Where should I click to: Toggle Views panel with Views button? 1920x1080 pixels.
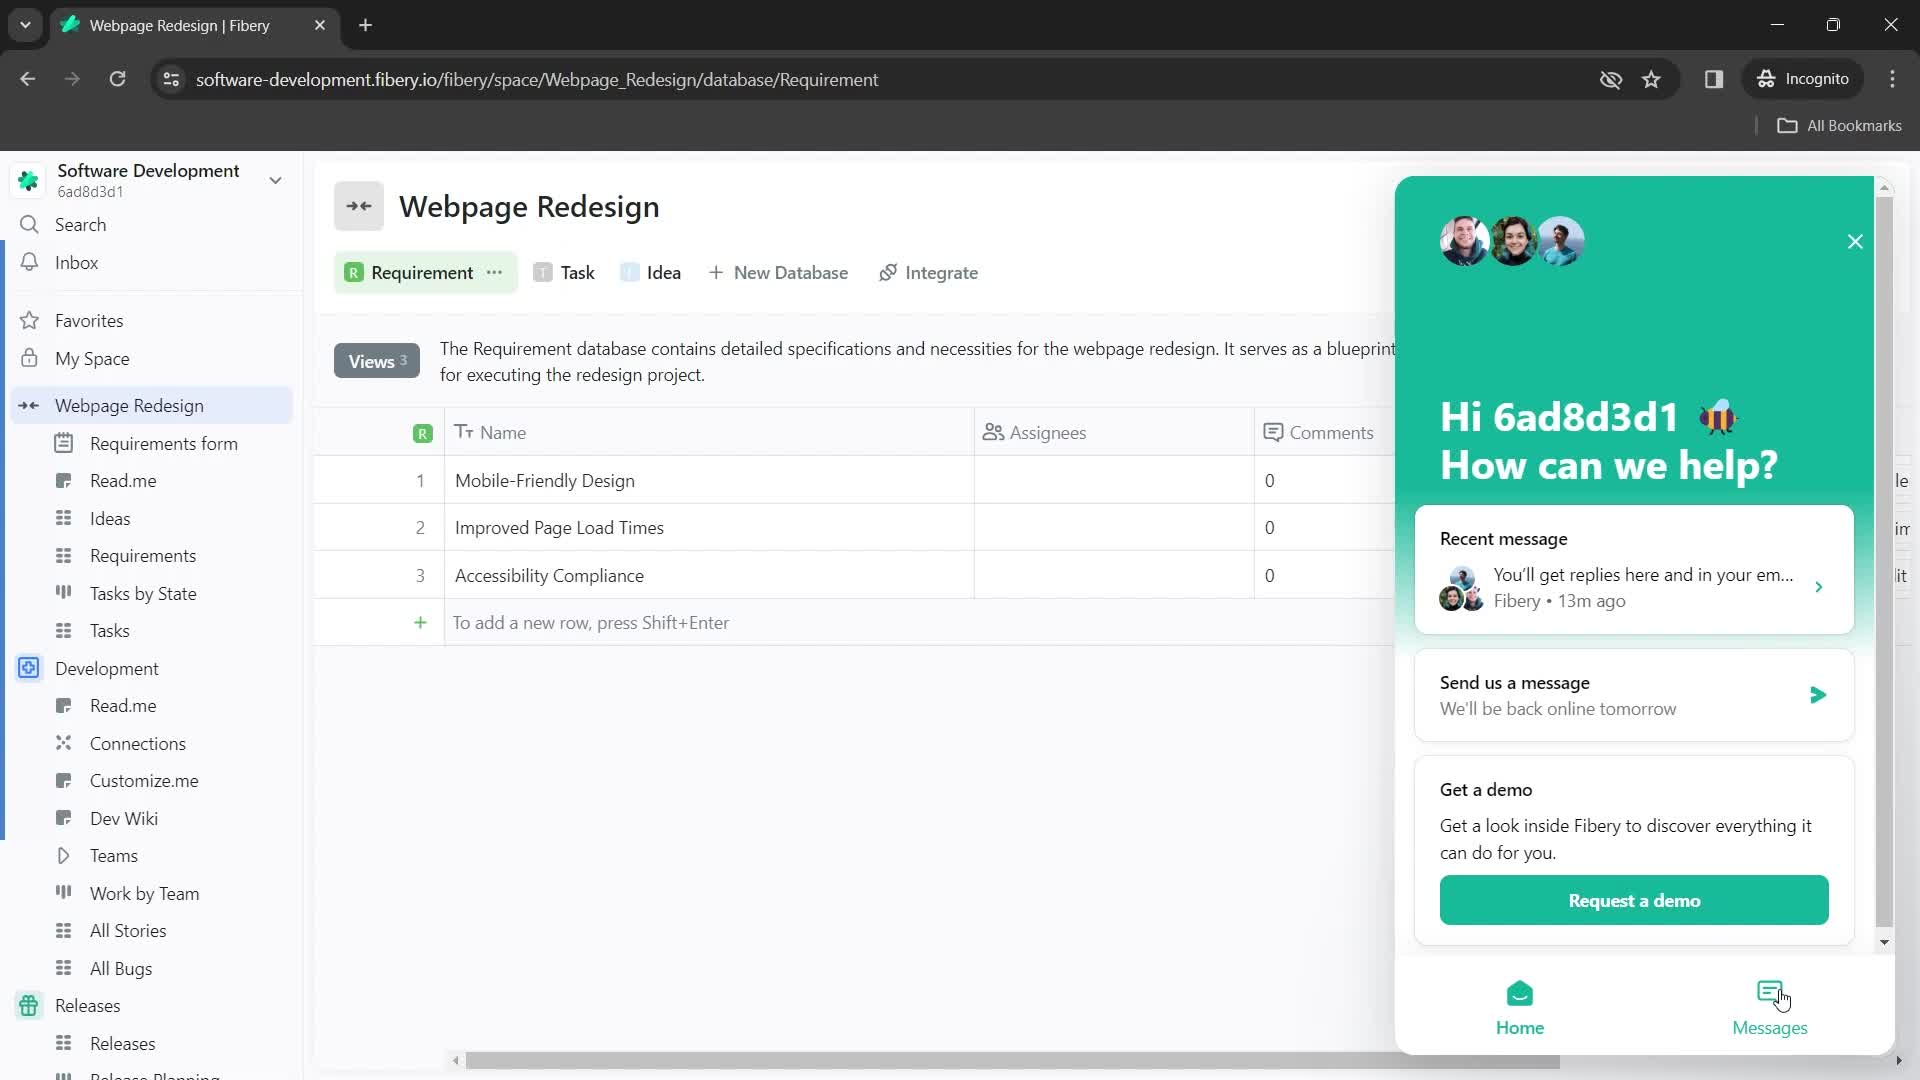click(376, 360)
